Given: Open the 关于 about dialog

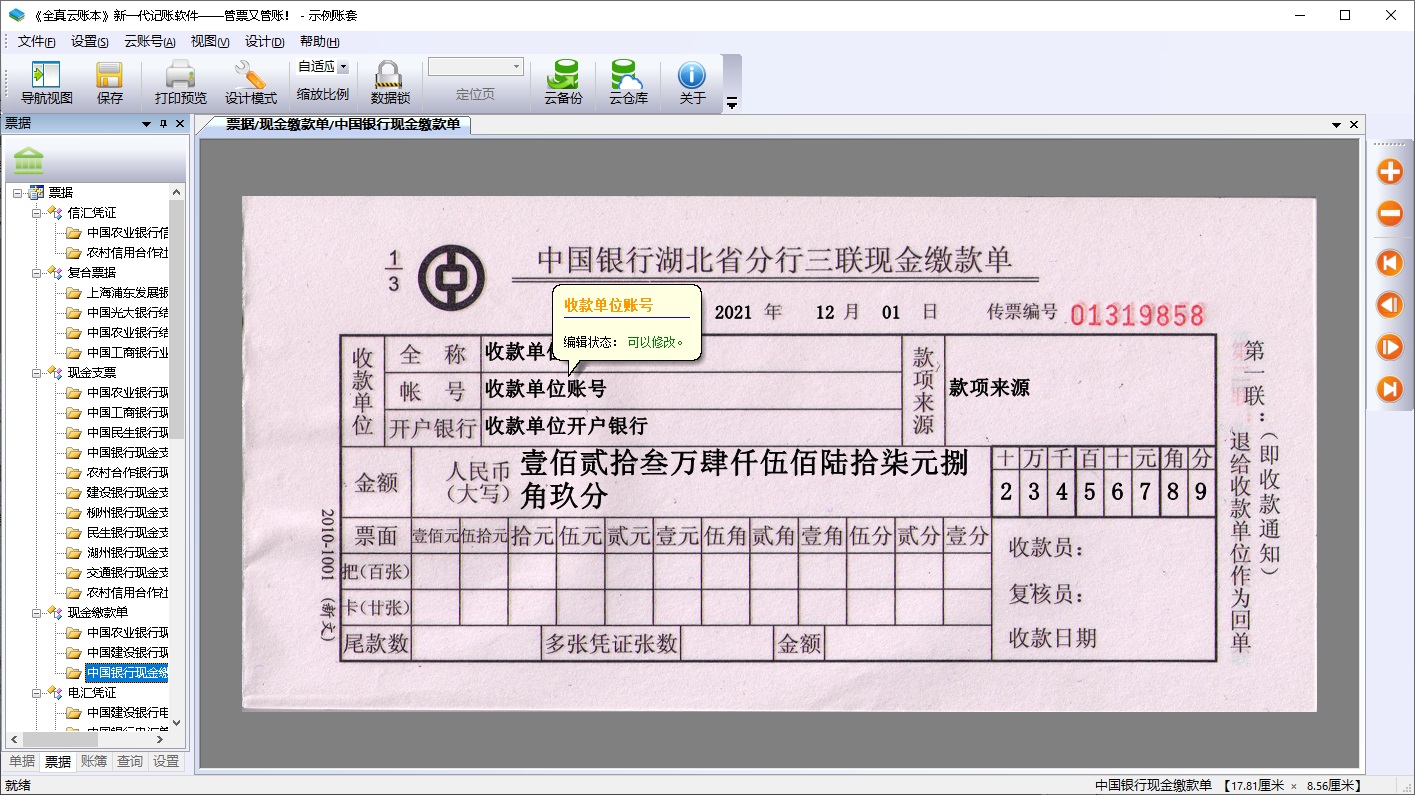Looking at the screenshot, I should [x=692, y=83].
